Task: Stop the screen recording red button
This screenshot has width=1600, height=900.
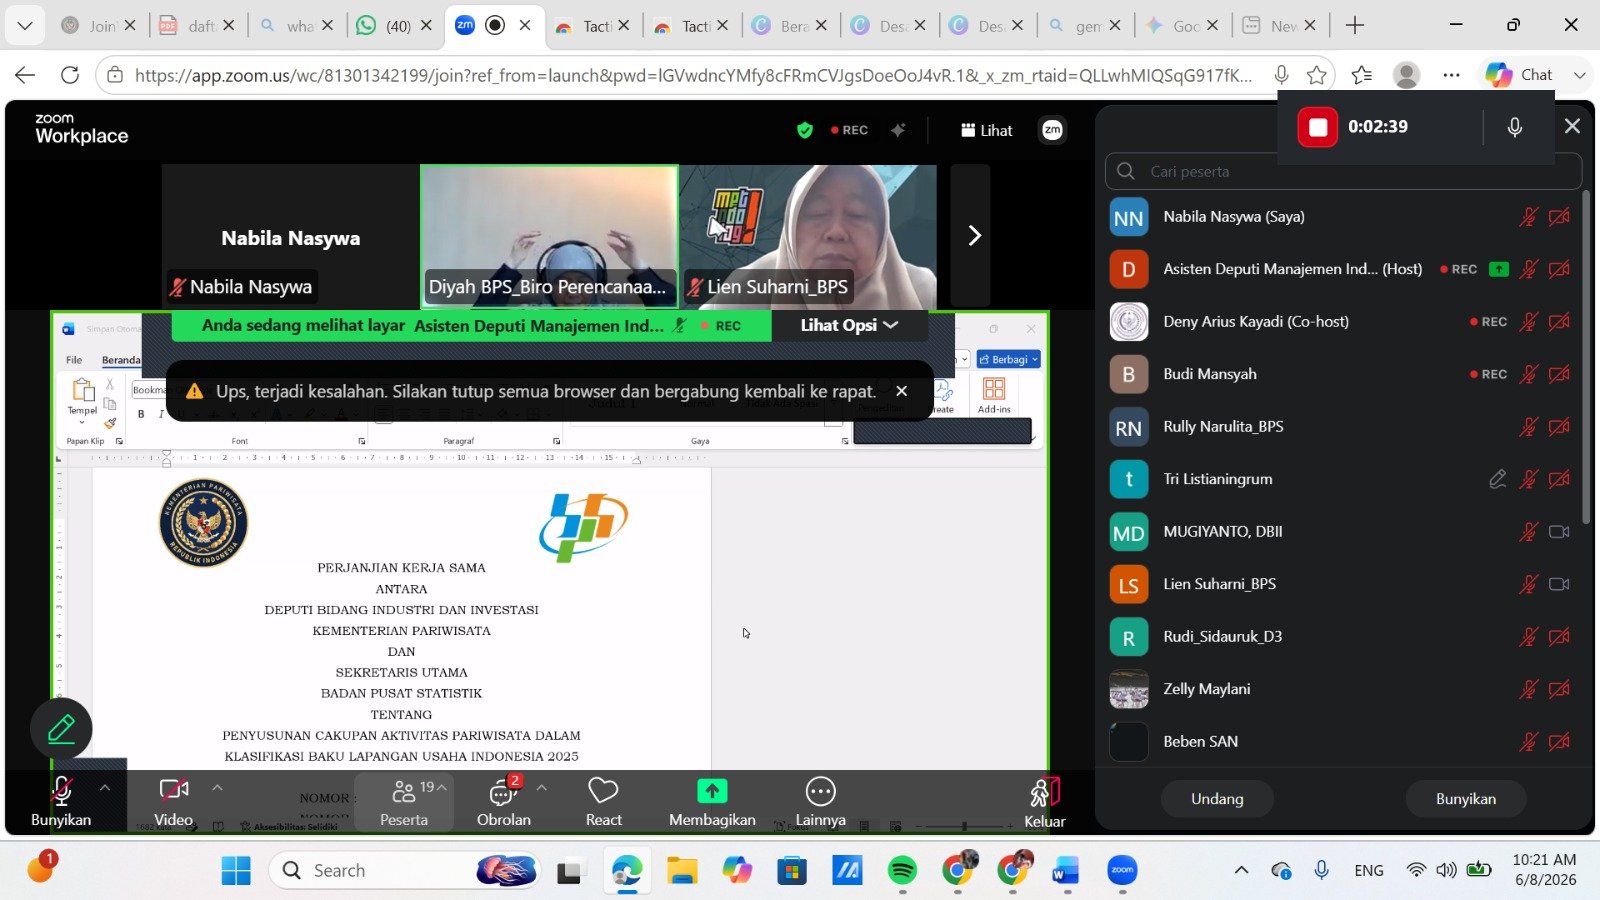Action: point(1317,127)
